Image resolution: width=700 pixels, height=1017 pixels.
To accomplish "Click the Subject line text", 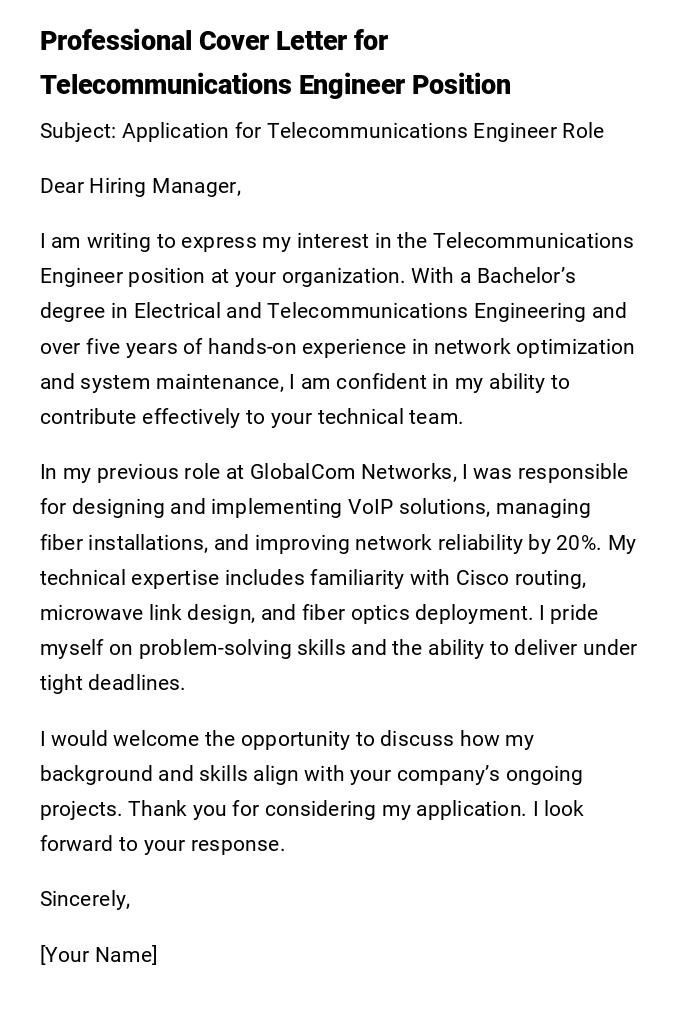I will click(x=321, y=131).
